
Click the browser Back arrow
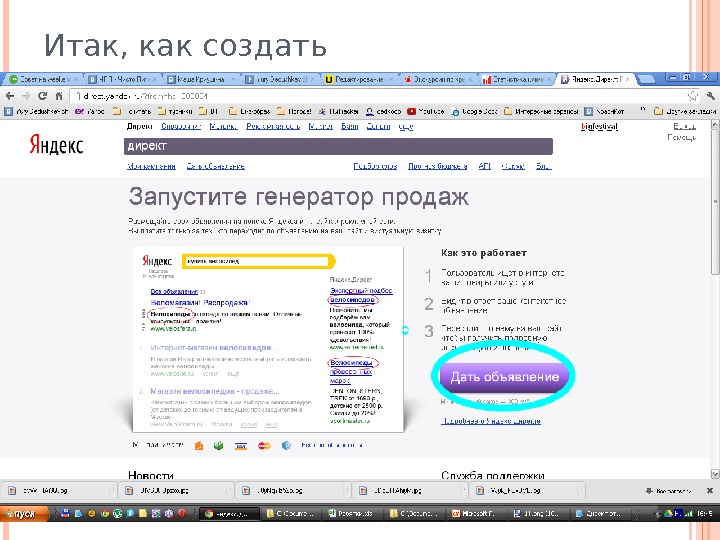pos(10,96)
